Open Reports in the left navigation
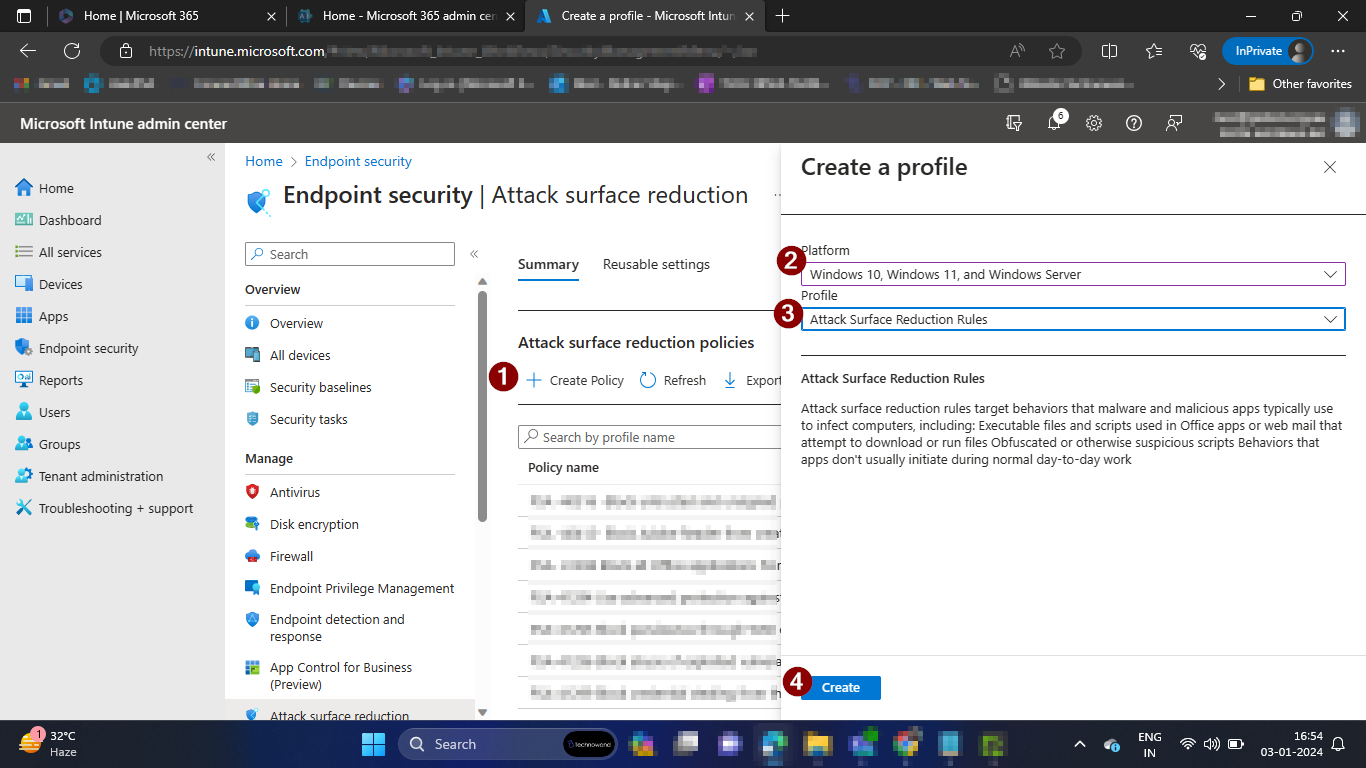The width and height of the screenshot is (1366, 768). (49, 380)
